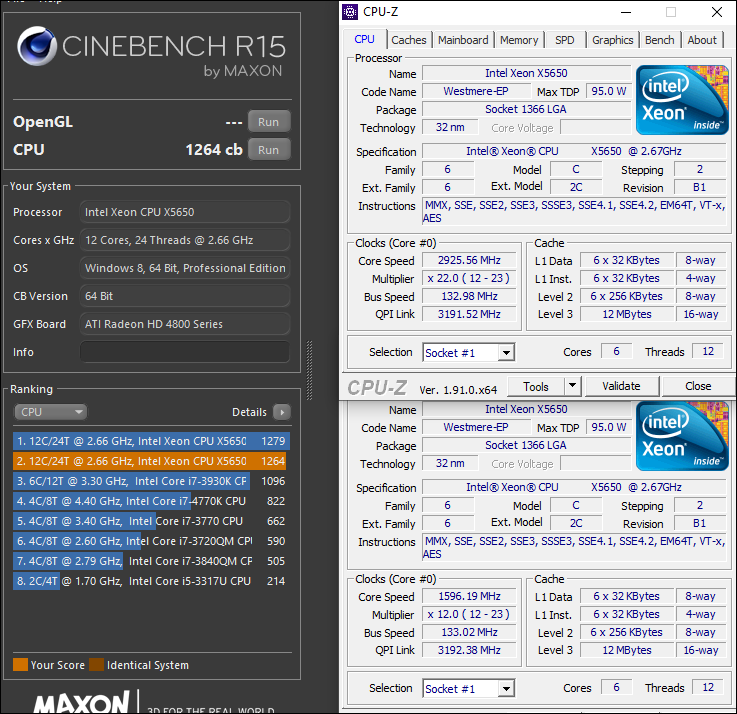The image size is (737, 714).
Task: Click the Processor field Intel Xeon CPU X5650
Action: [x=185, y=212]
